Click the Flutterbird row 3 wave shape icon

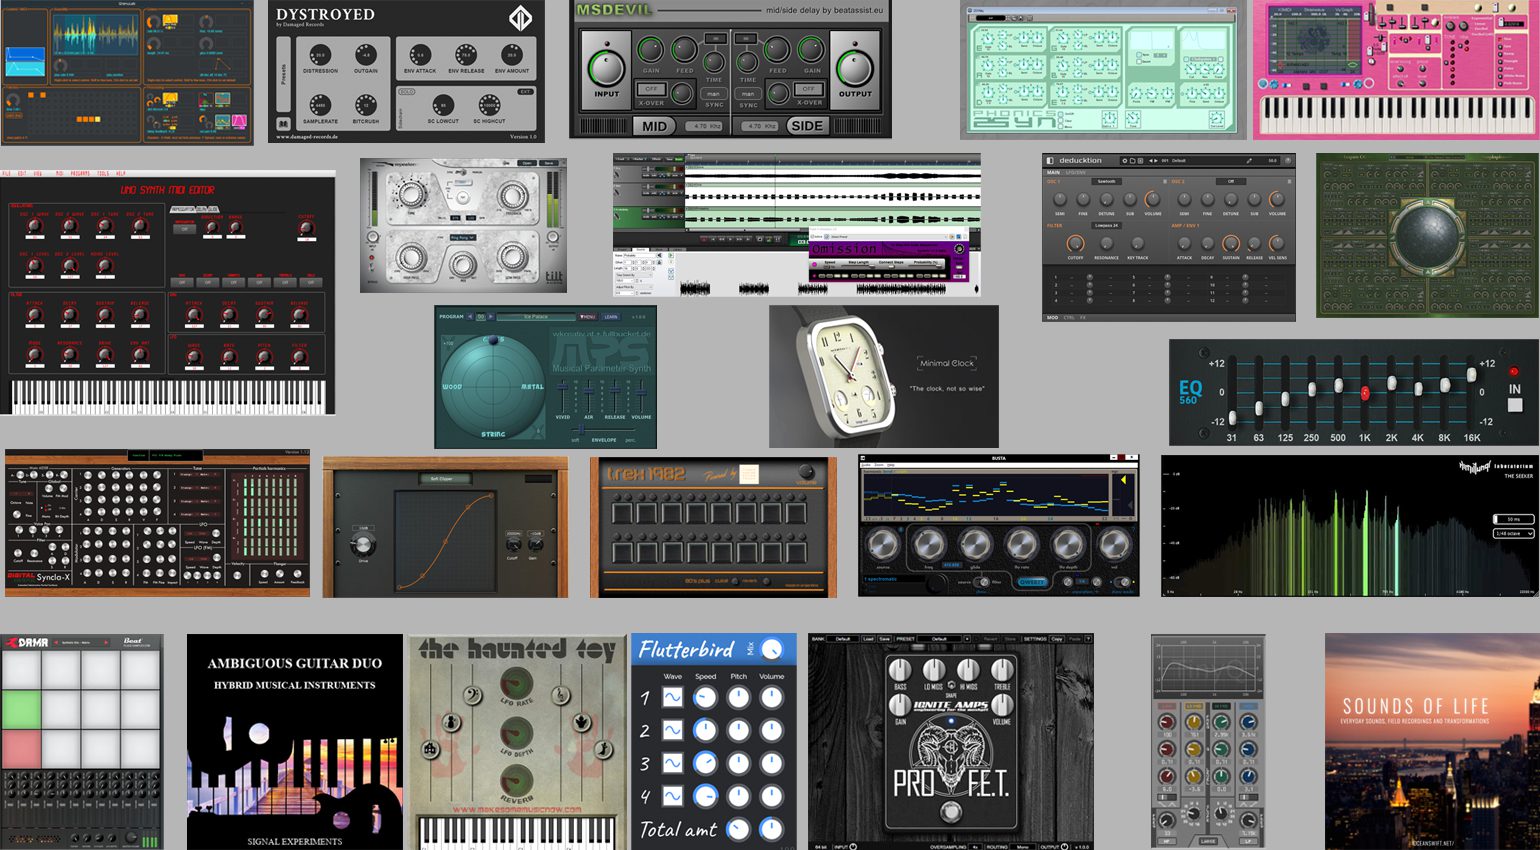coord(673,763)
